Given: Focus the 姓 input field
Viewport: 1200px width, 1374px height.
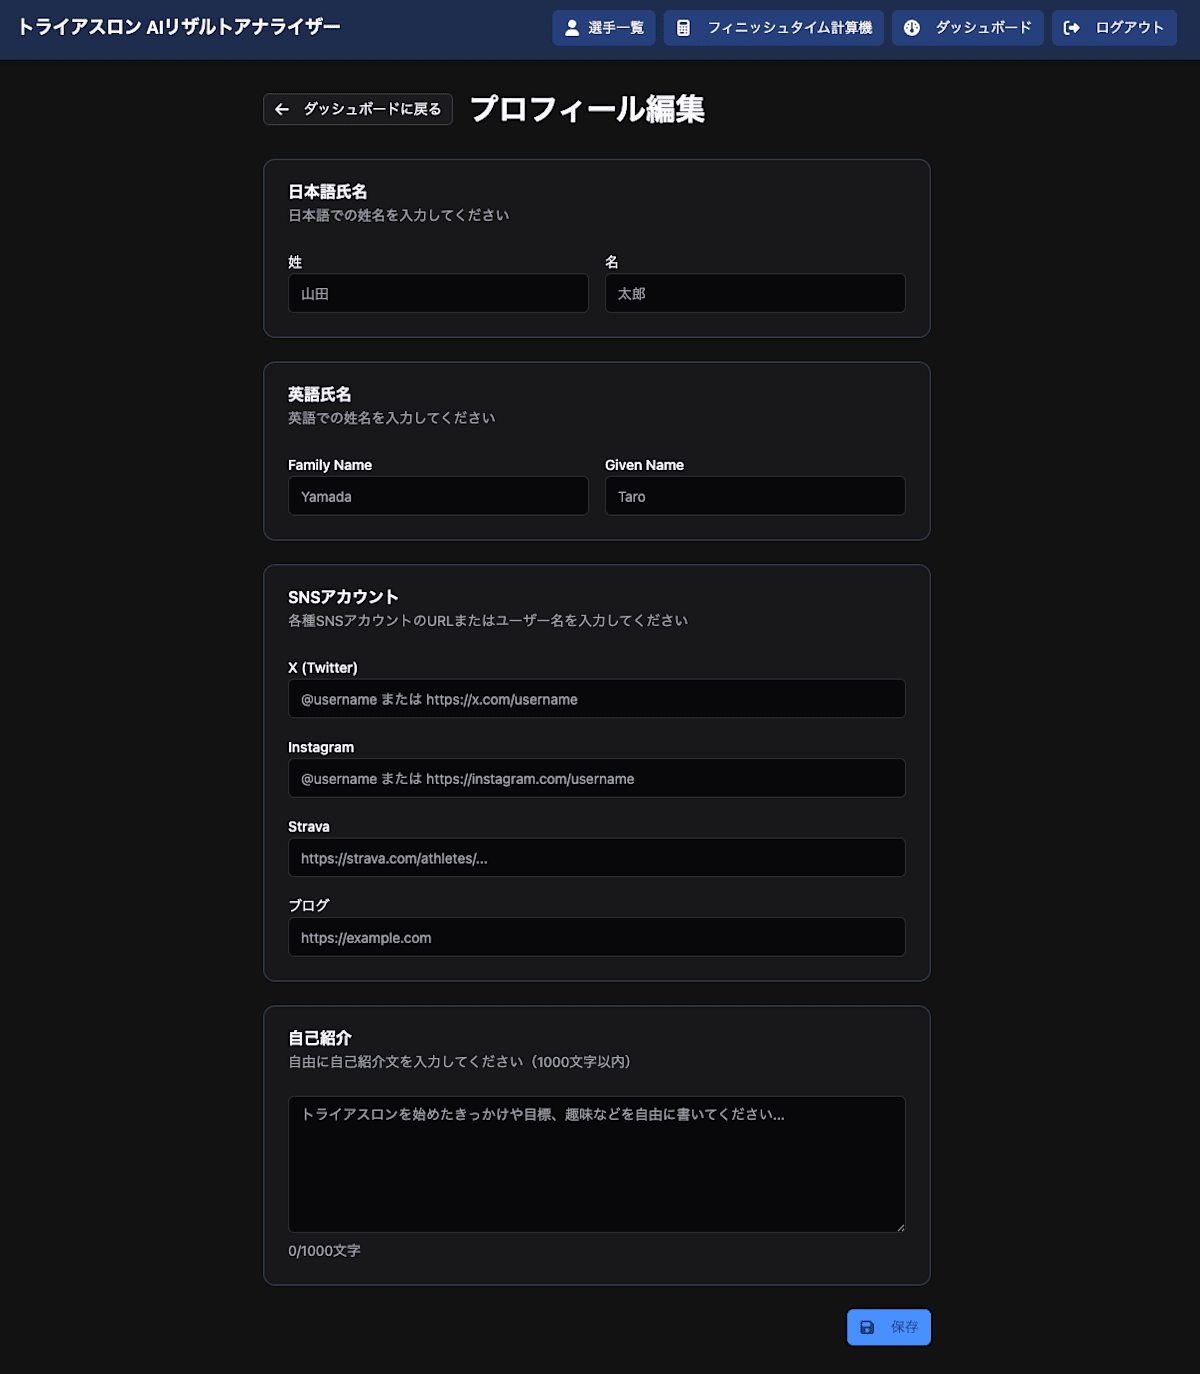Looking at the screenshot, I should [x=438, y=293].
